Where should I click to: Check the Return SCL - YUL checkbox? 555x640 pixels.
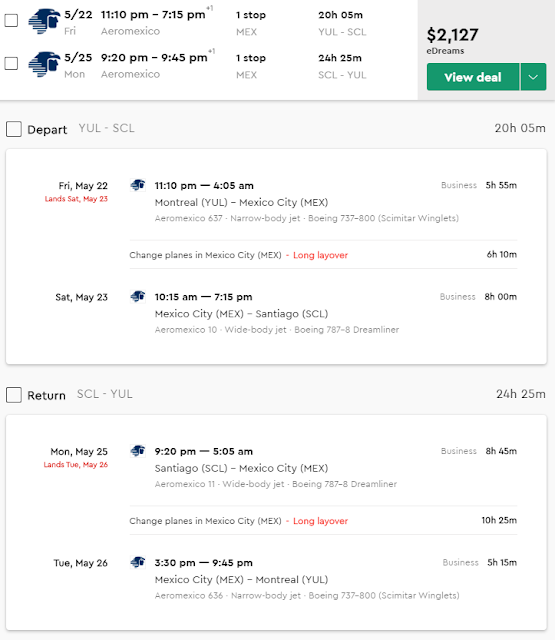[x=14, y=395]
